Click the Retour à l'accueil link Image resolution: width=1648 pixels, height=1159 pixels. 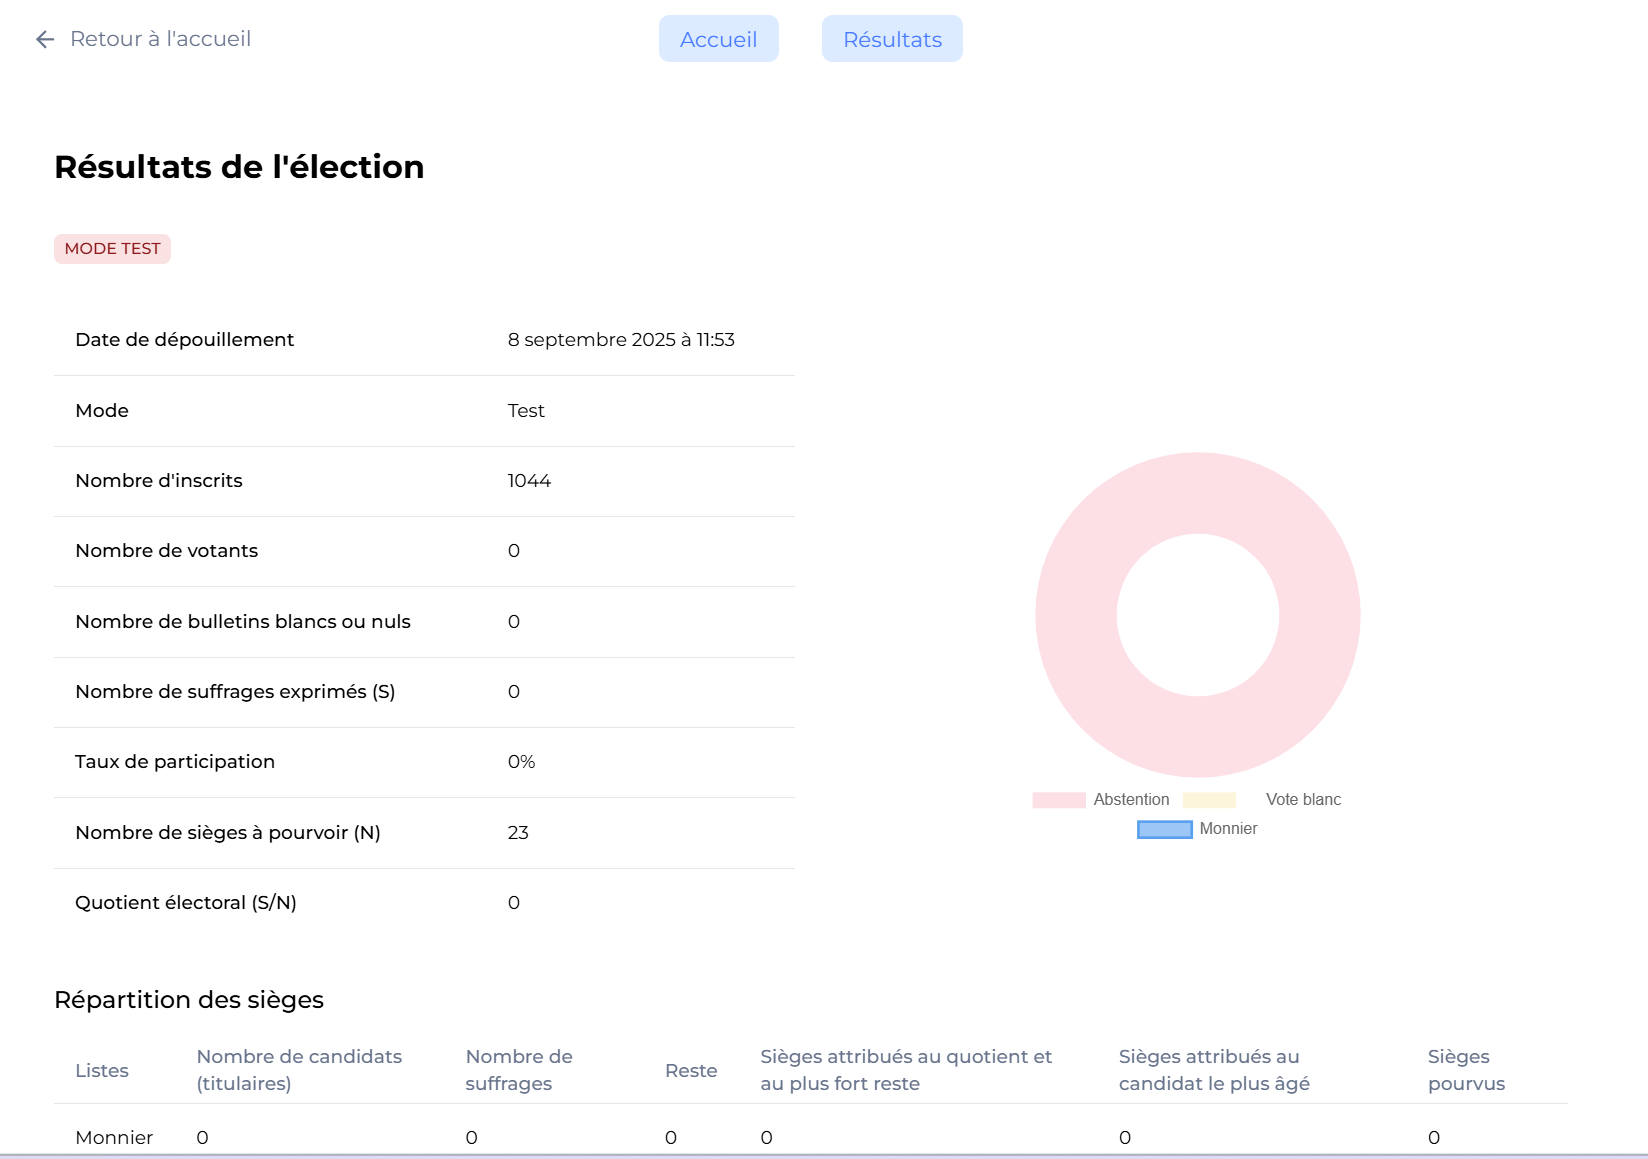coord(160,39)
